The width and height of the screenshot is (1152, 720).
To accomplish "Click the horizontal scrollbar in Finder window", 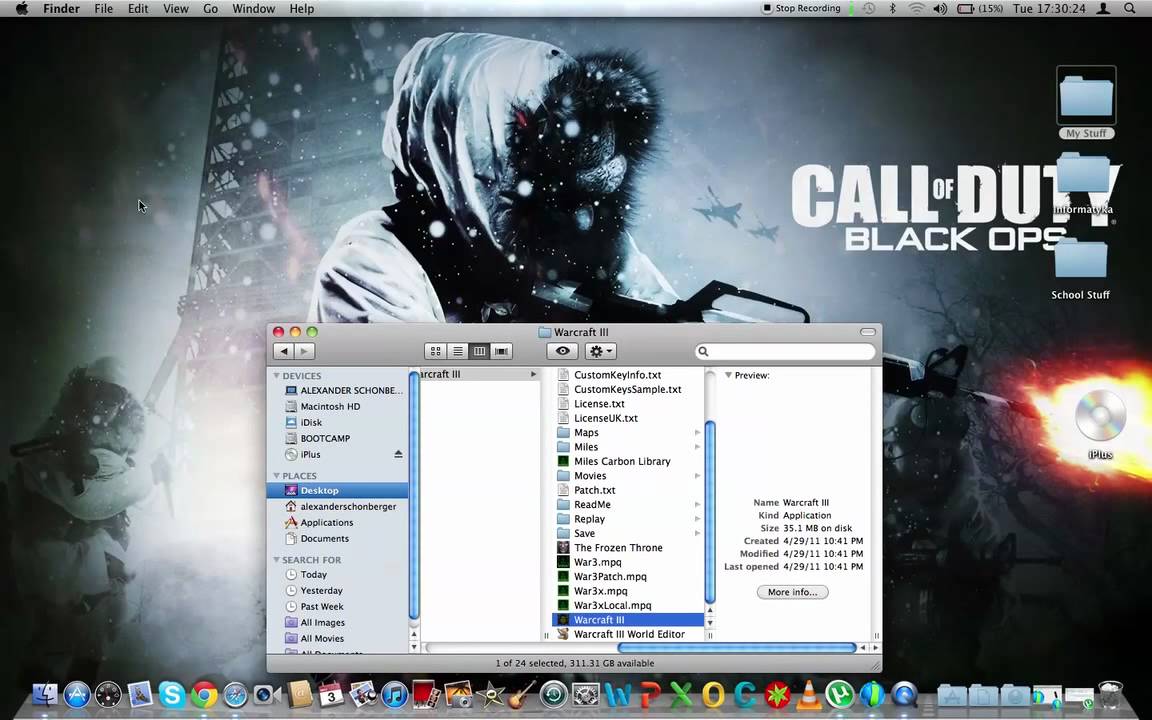I will tap(737, 648).
